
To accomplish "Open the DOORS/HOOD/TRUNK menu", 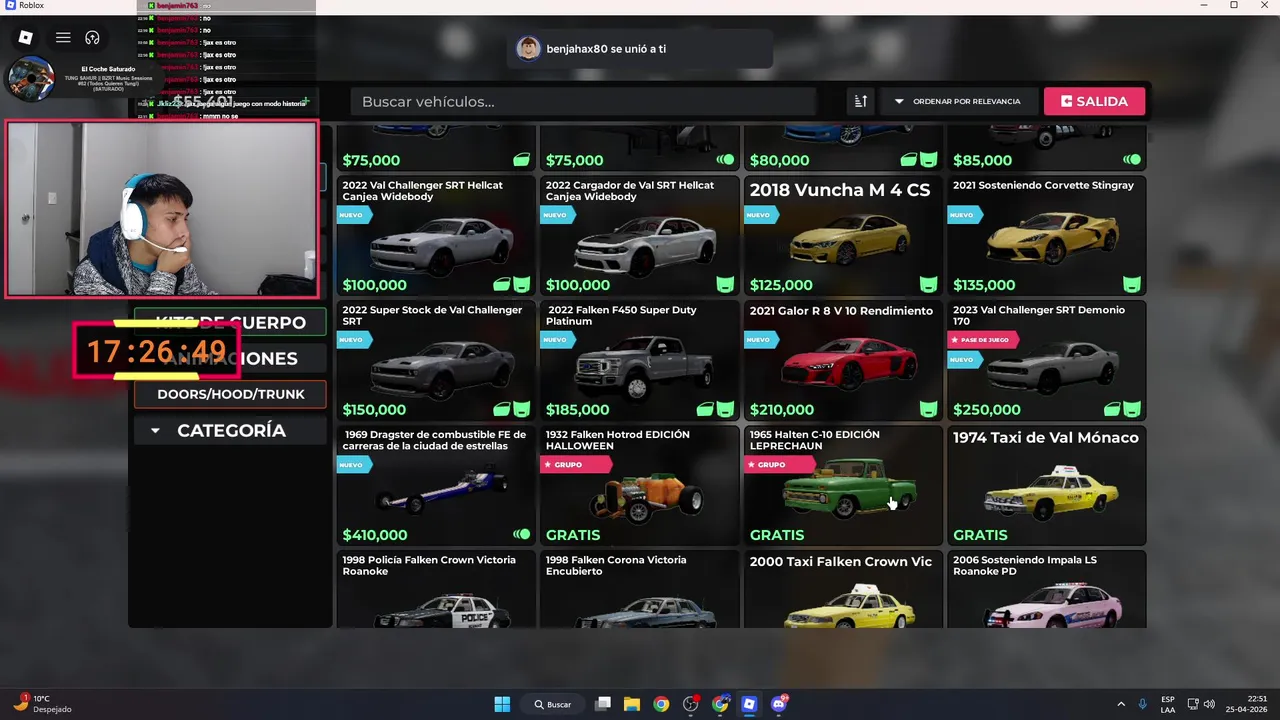I will [x=230, y=394].
